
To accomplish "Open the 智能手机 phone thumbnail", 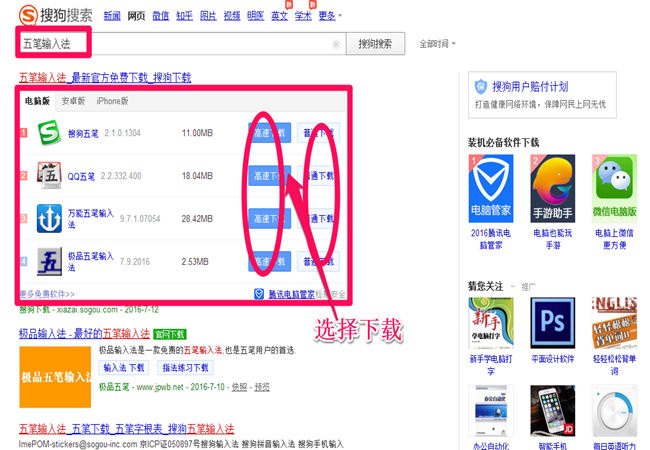I will point(553,410).
